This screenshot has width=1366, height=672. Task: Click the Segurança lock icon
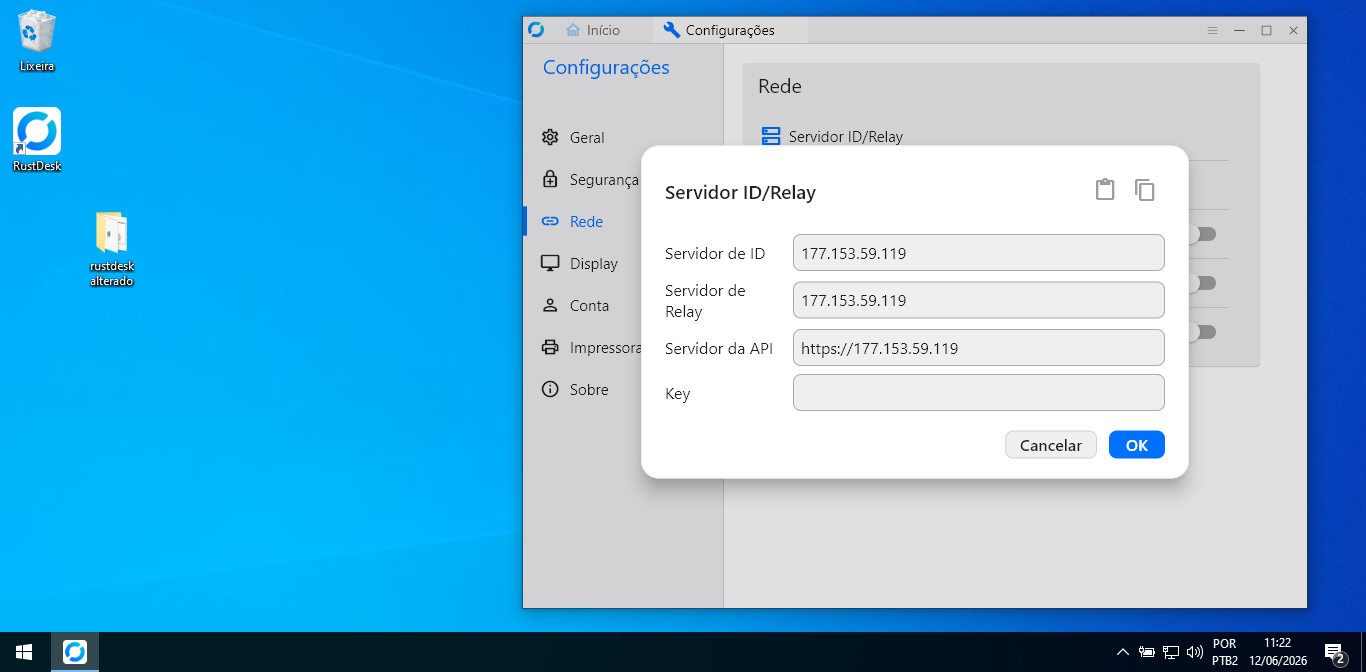coord(550,180)
